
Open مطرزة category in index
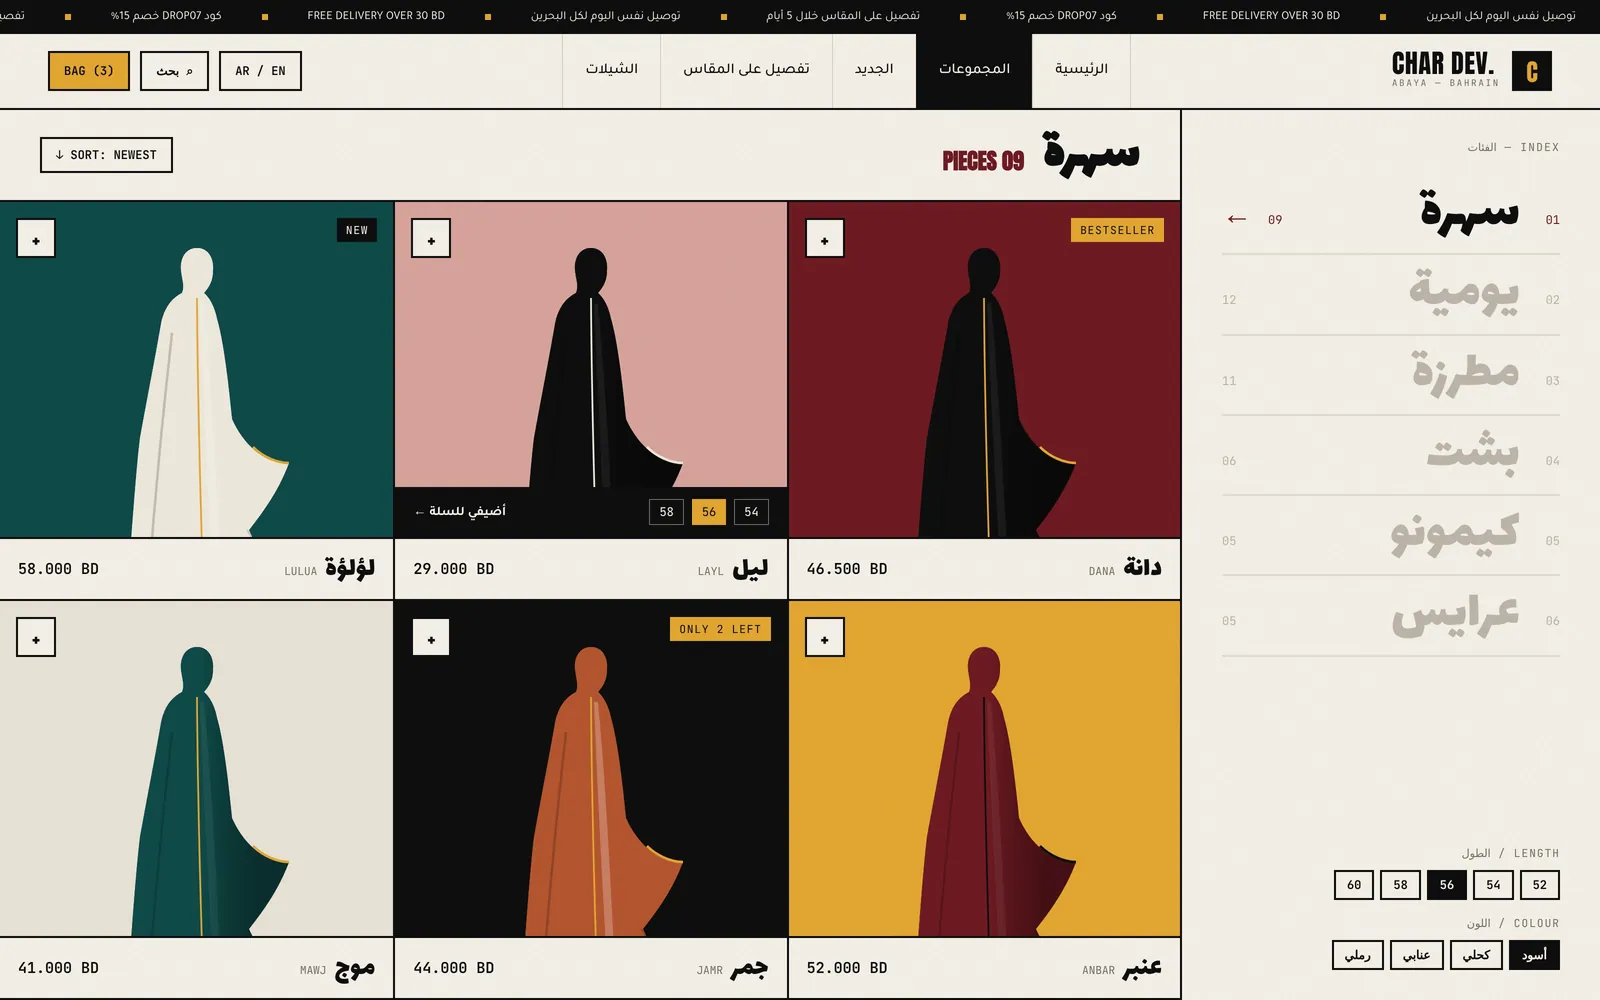1390,375
